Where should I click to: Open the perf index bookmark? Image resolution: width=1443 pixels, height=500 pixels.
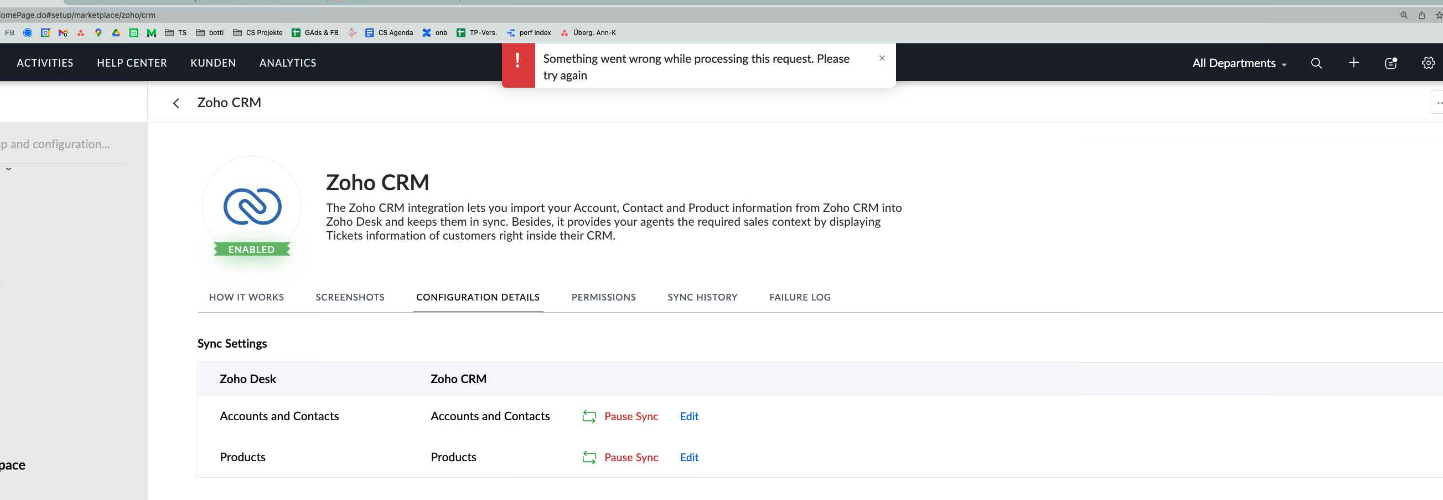[529, 33]
